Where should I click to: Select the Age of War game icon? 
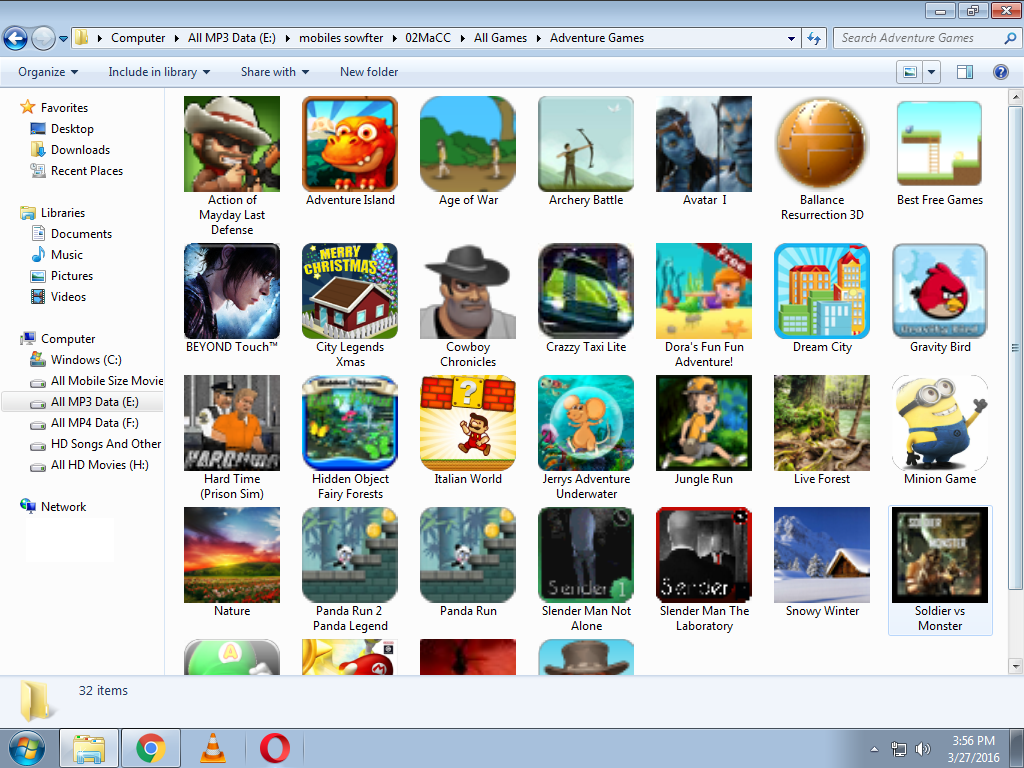468,144
